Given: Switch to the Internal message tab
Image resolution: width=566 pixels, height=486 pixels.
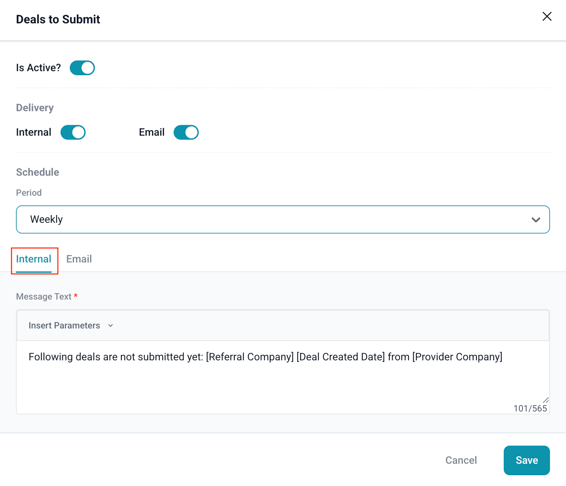Looking at the screenshot, I should click(34, 259).
